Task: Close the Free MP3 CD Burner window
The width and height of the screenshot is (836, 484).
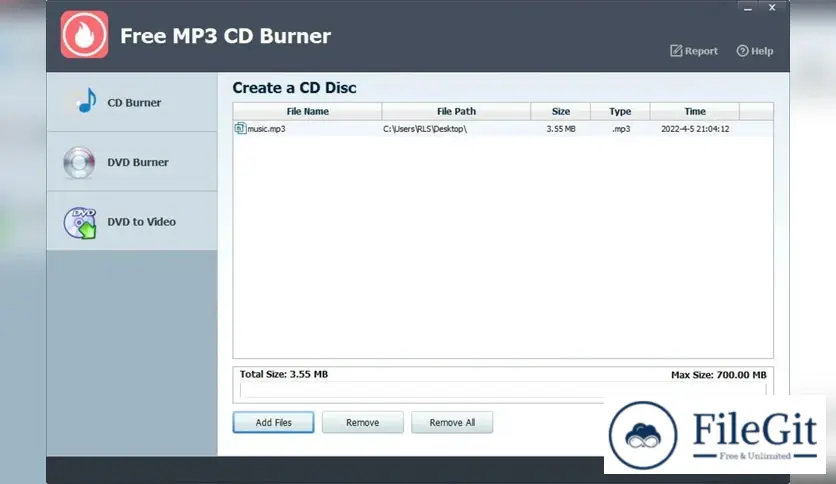Action: click(x=772, y=7)
